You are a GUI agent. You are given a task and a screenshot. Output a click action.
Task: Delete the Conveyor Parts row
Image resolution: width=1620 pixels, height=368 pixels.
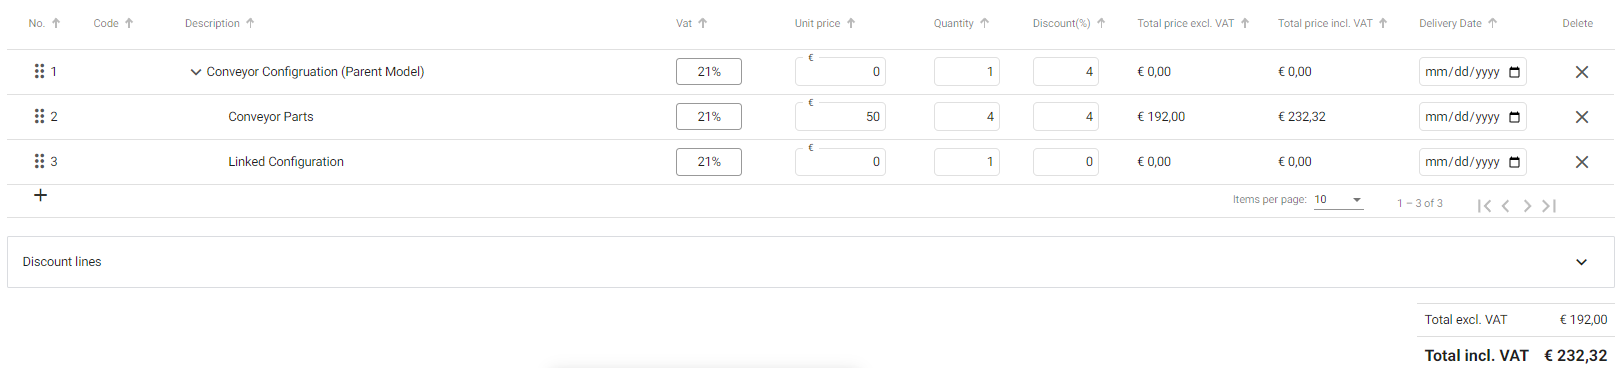tap(1581, 117)
